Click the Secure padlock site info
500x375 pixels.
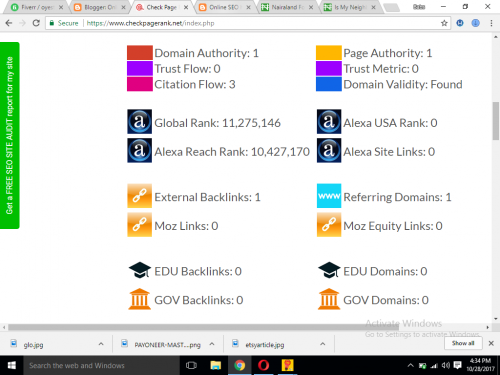pos(64,23)
